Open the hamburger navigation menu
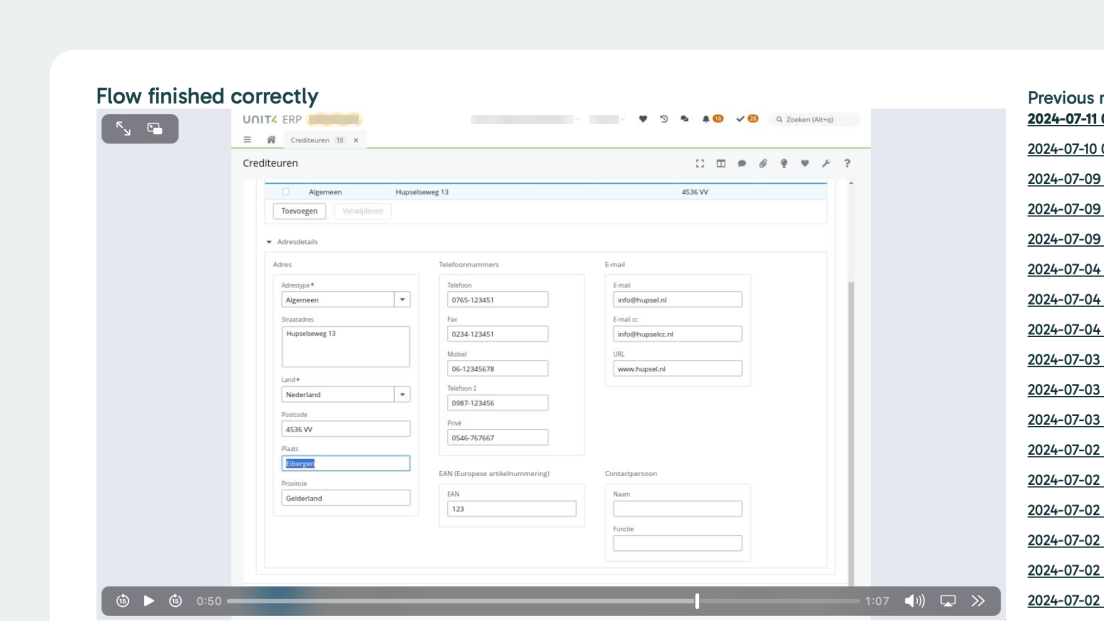The width and height of the screenshot is (1104, 621). 249,140
